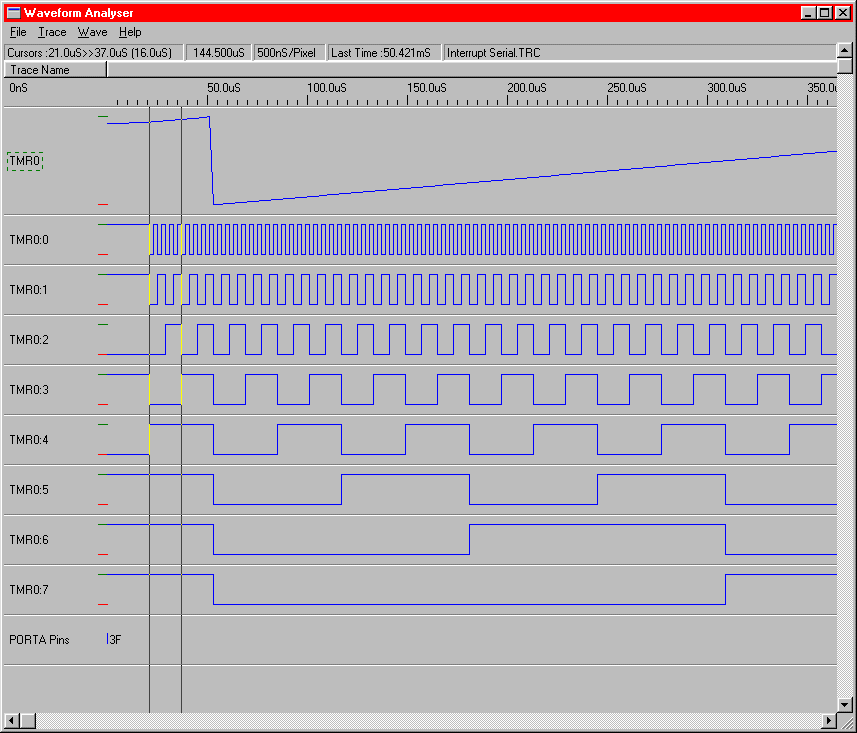The image size is (857, 733).
Task: Click the 3F value in PORTA Pins row
Action: pyautogui.click(x=115, y=640)
